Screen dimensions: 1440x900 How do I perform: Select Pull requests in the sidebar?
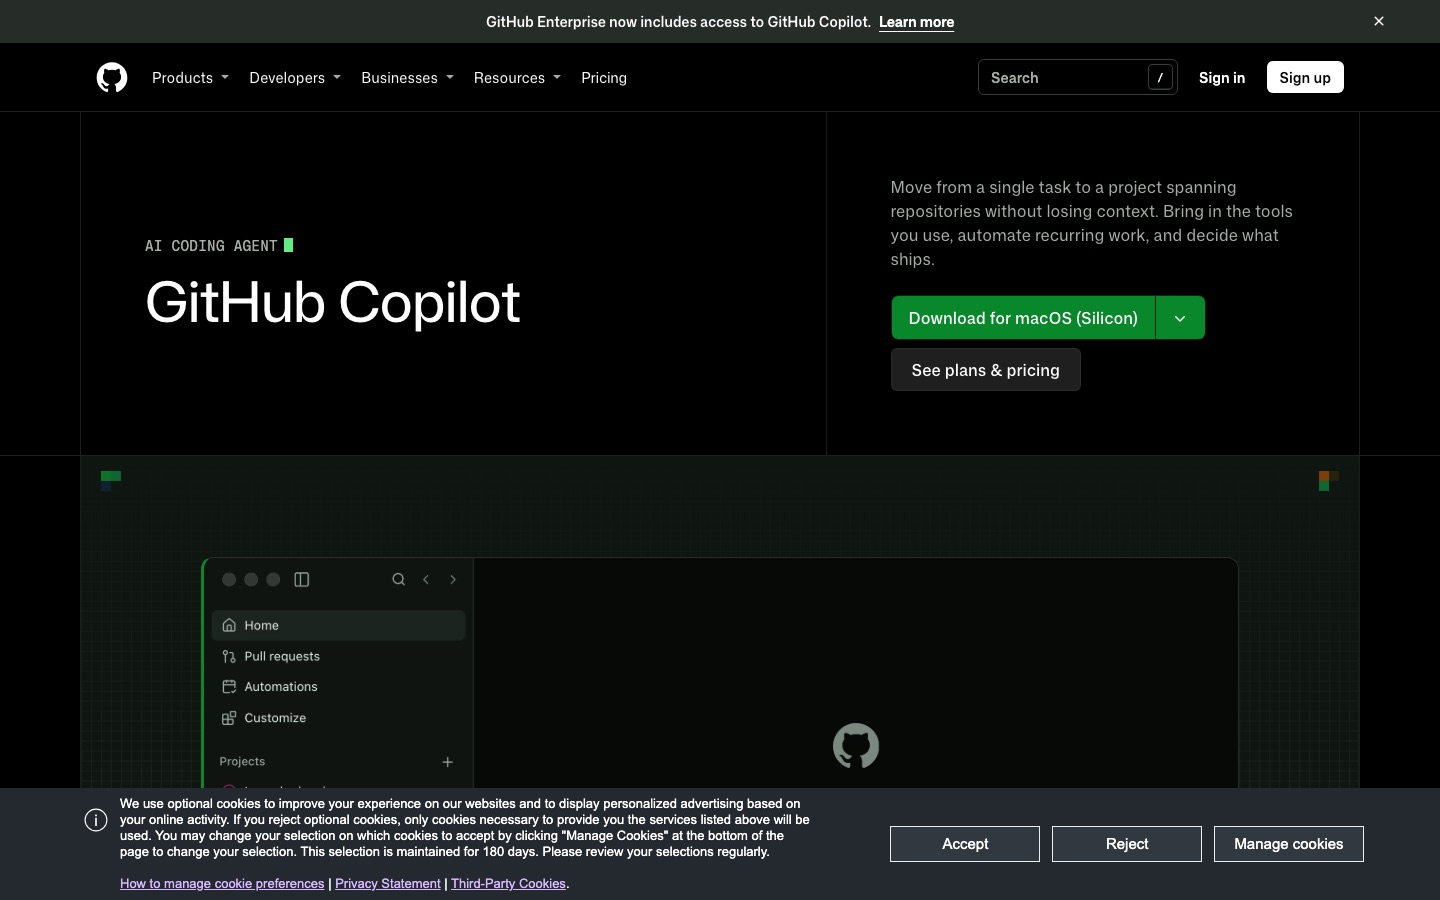(339, 656)
